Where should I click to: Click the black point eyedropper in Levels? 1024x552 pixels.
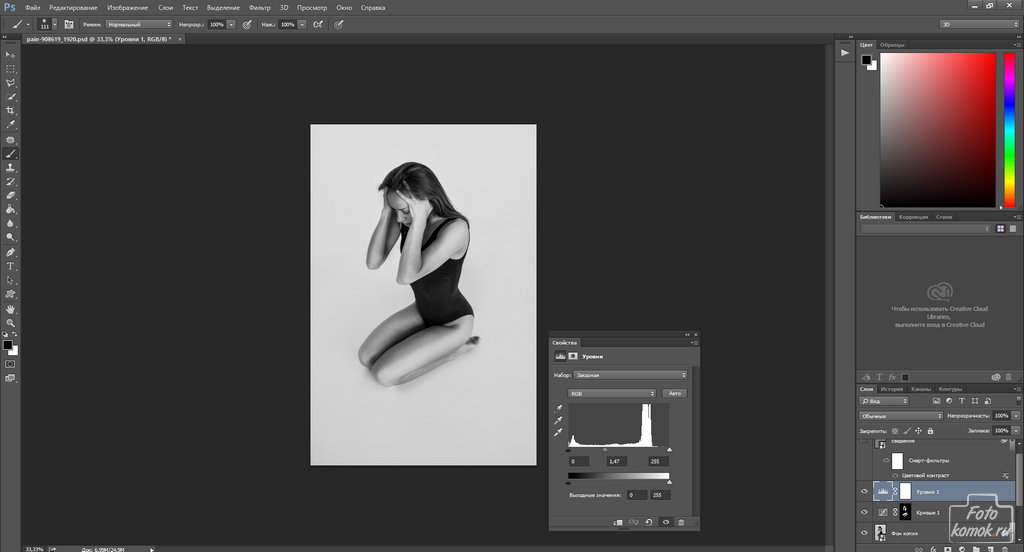[559, 408]
